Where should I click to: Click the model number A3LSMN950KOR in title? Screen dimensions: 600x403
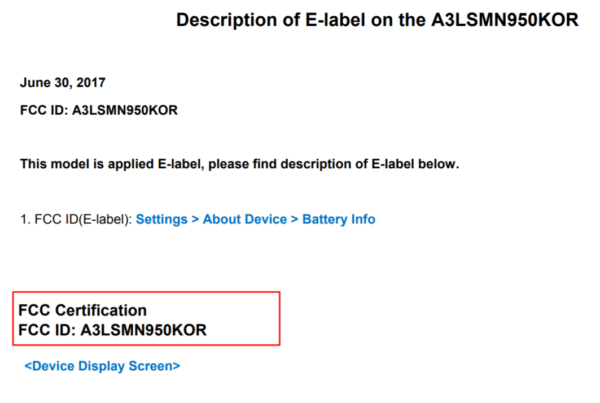510,20
